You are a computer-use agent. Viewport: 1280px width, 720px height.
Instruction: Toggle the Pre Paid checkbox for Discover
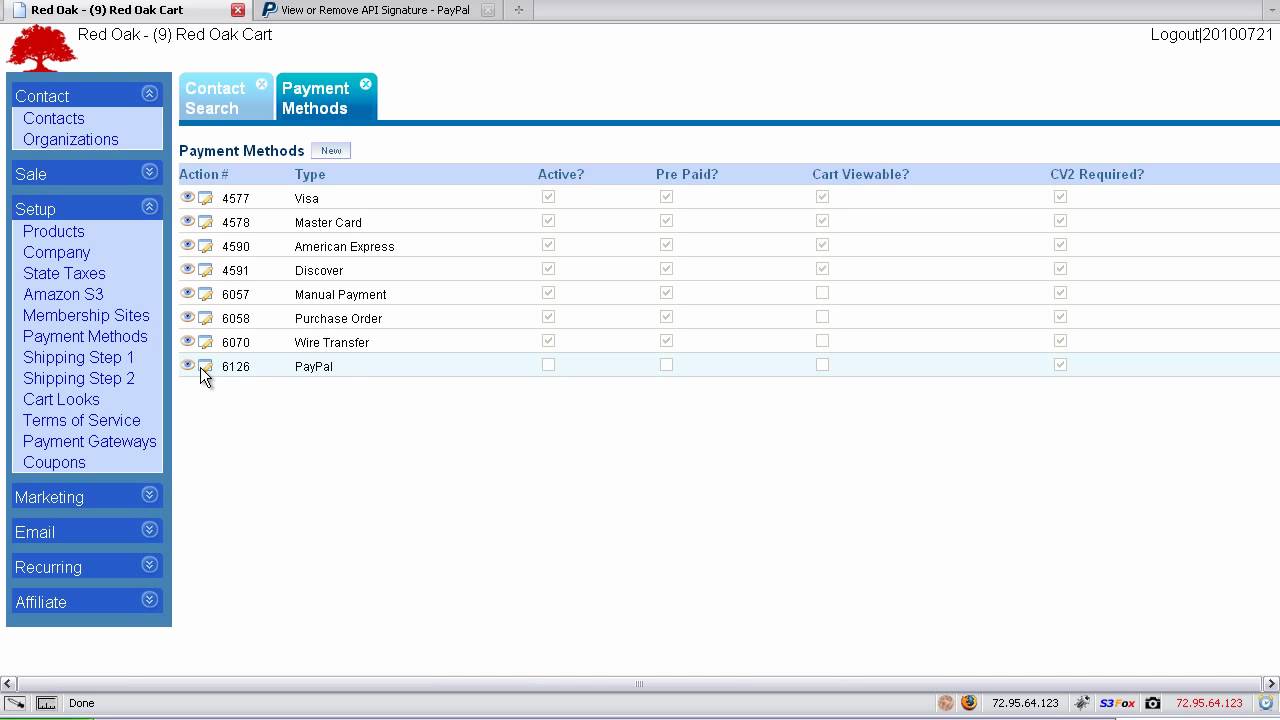(666, 269)
